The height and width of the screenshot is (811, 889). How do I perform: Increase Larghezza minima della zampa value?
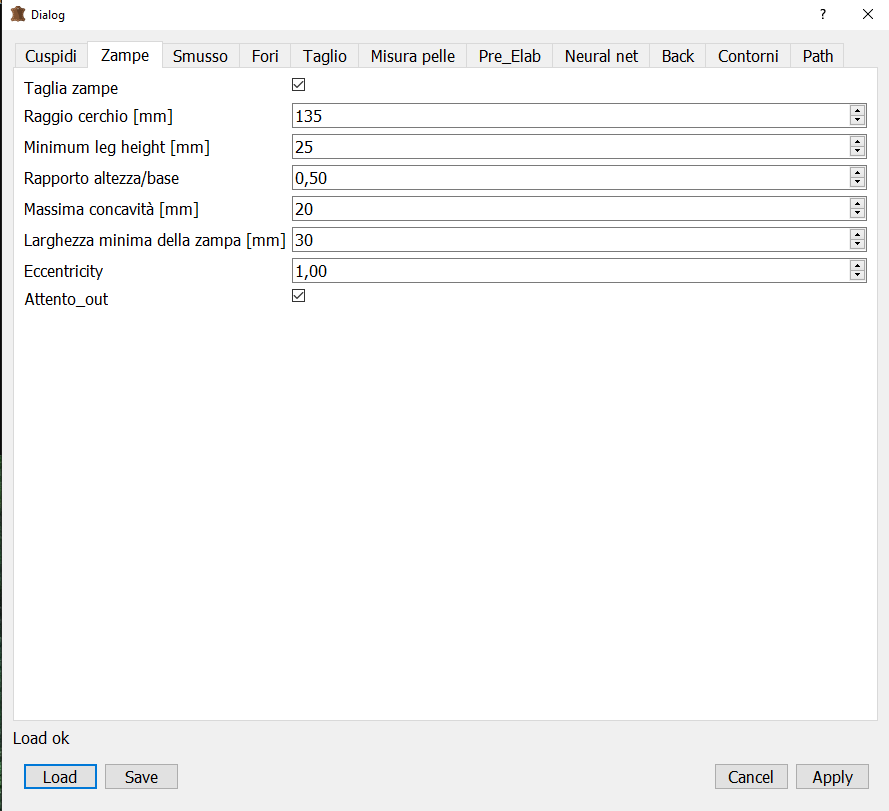(857, 234)
